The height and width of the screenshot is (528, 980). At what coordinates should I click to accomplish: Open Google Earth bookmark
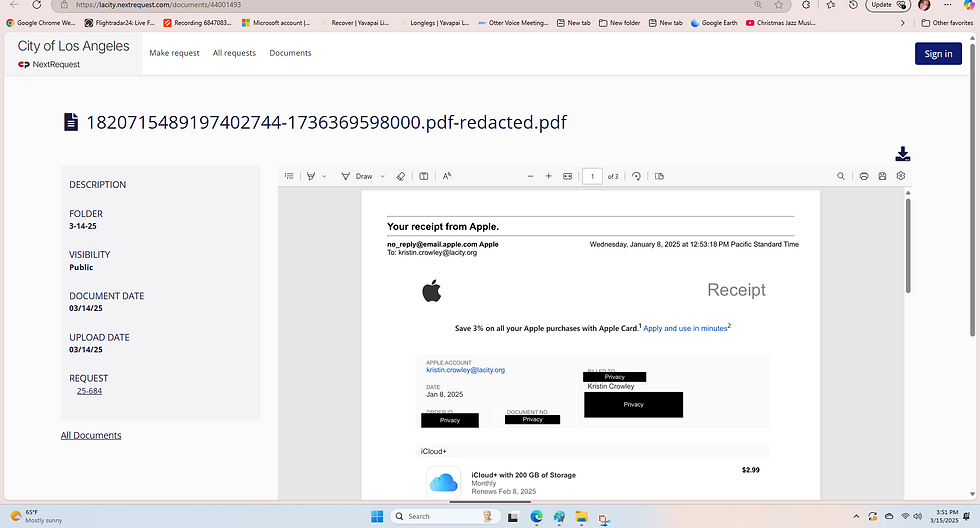tap(714, 22)
